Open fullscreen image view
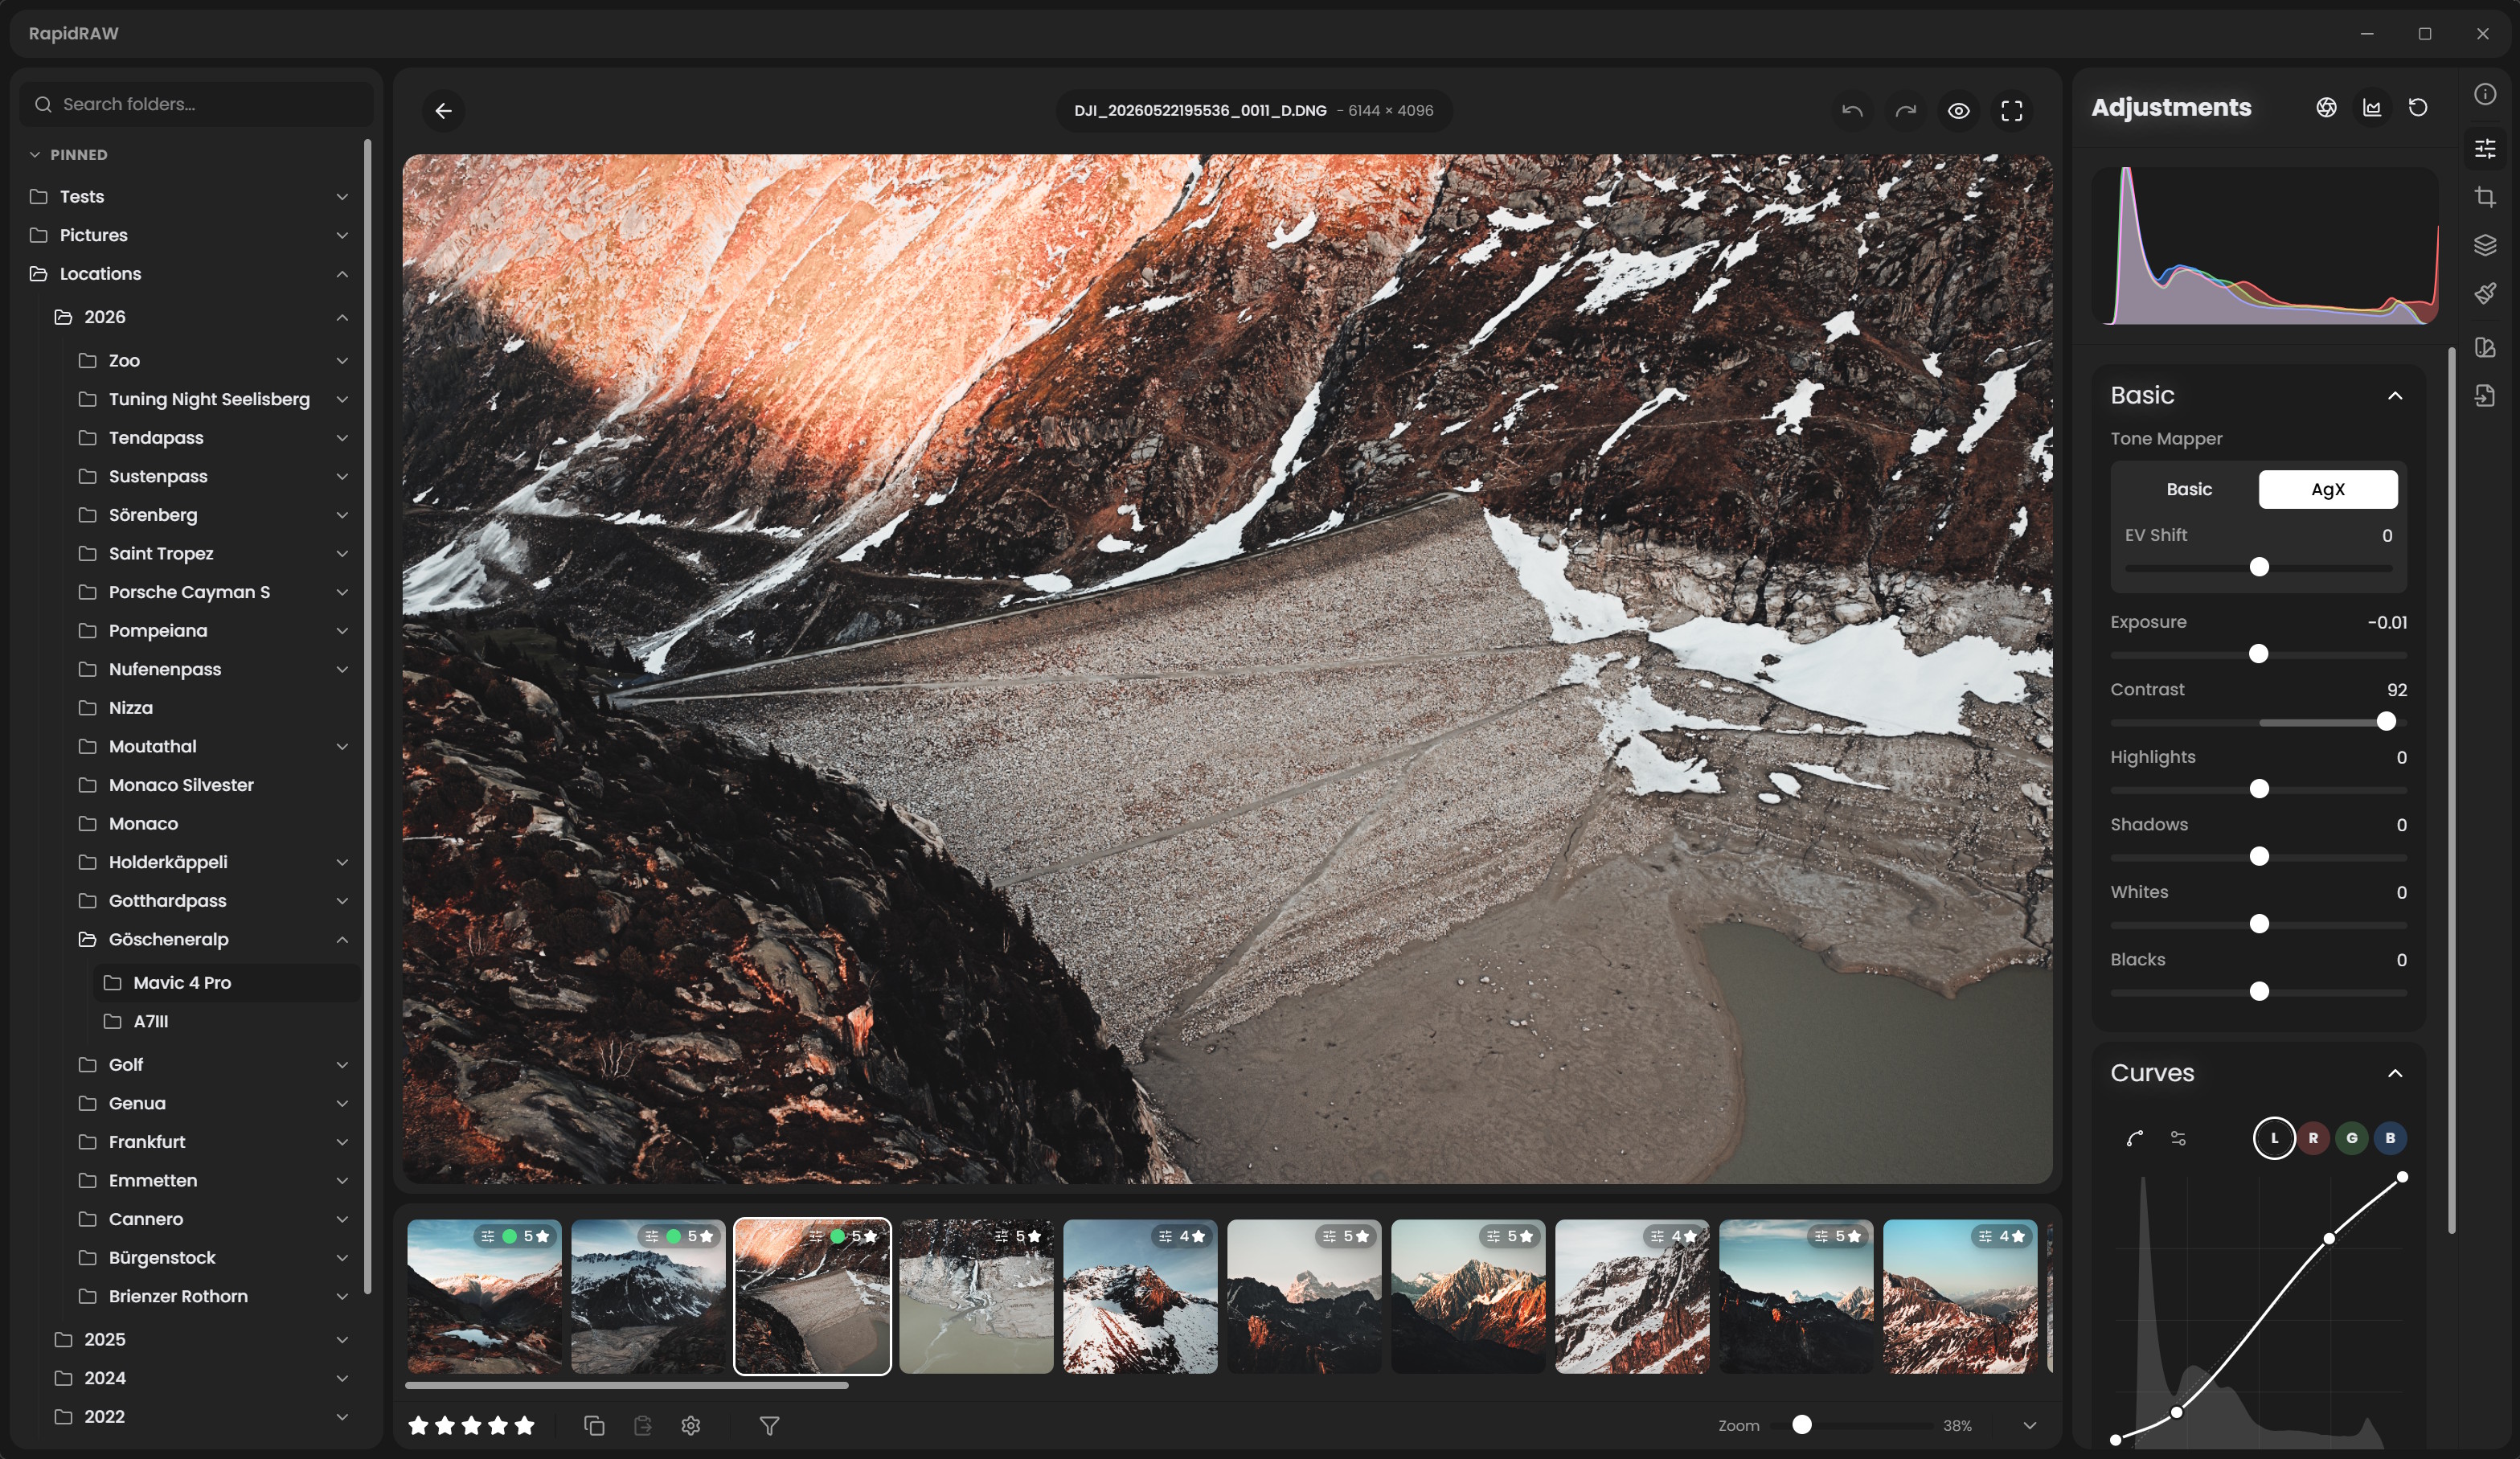 [2012, 110]
